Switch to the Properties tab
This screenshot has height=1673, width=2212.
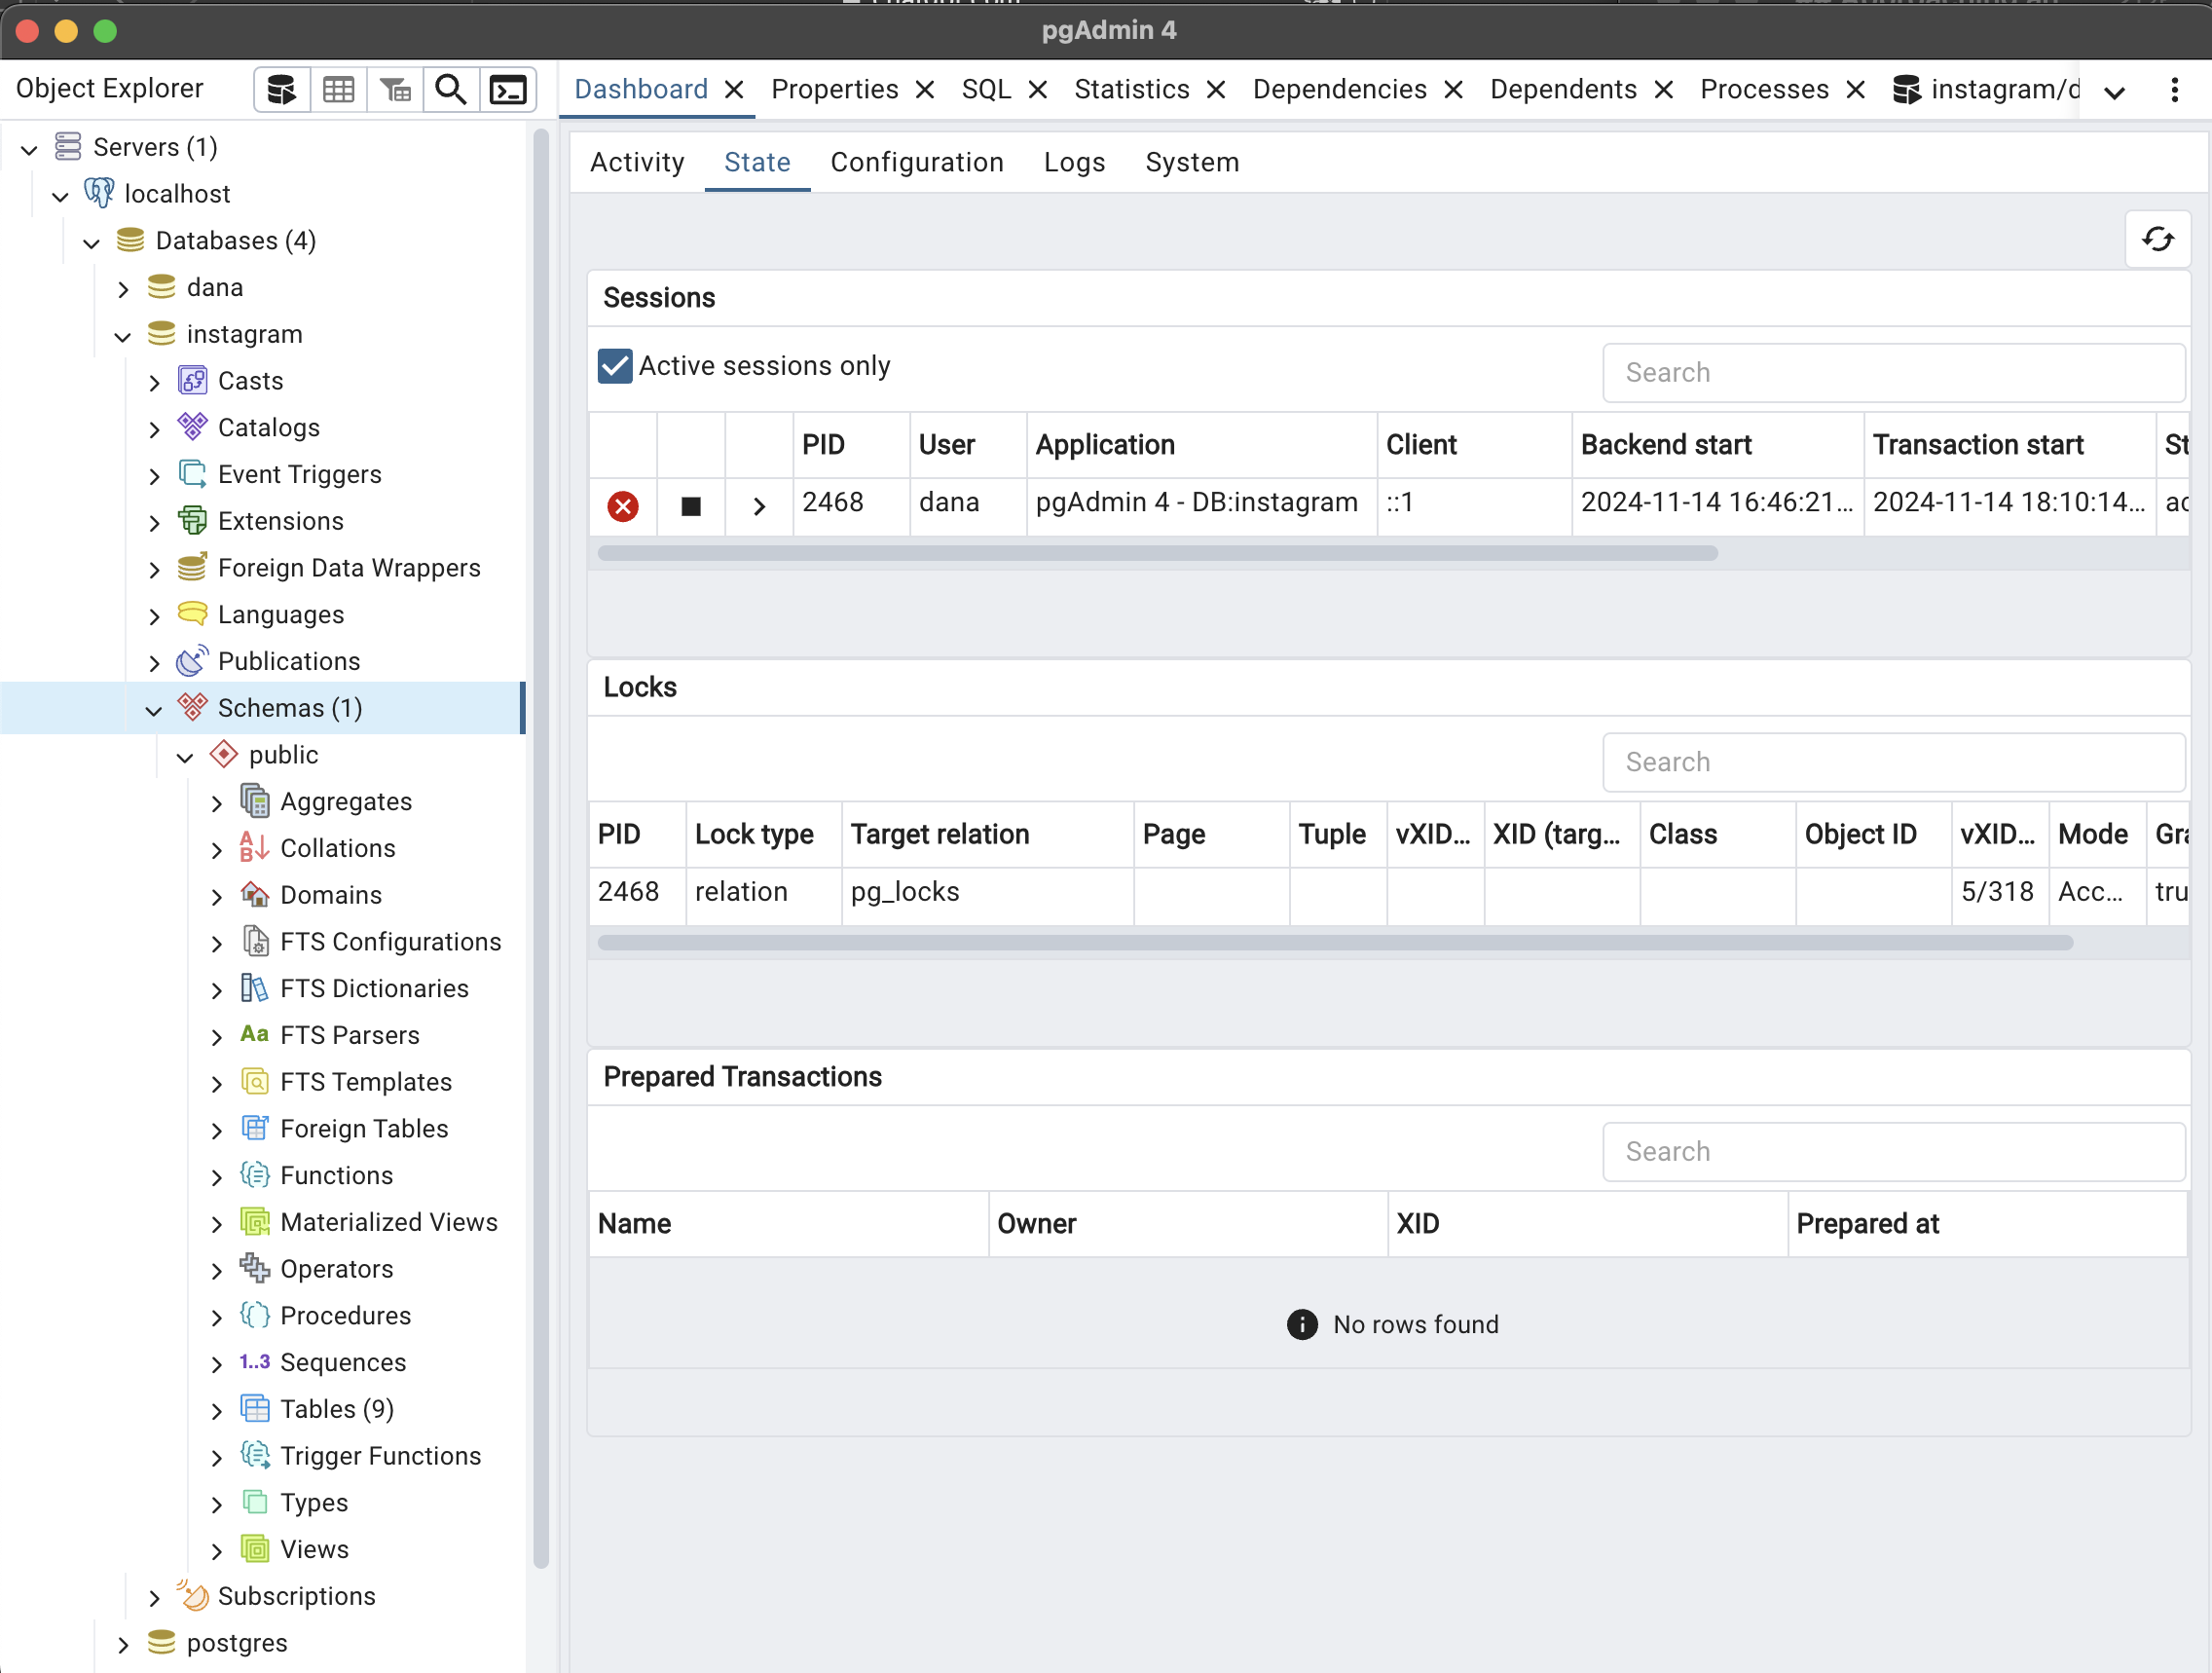click(x=834, y=89)
